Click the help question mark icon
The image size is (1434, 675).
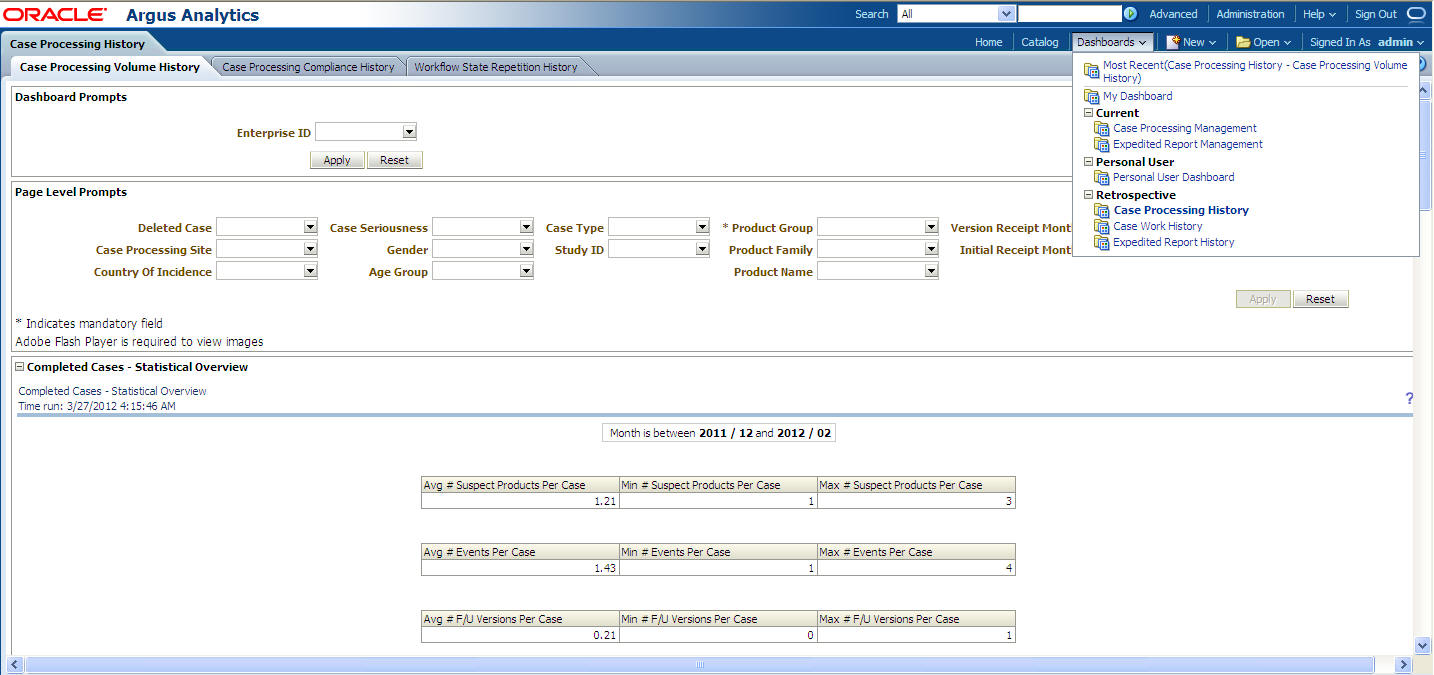(1409, 398)
